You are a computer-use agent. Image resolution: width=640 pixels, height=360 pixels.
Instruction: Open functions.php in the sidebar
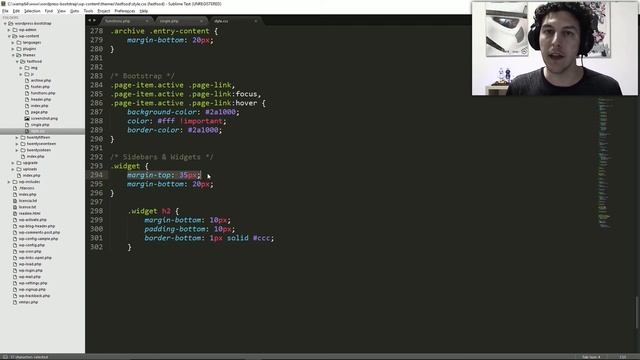pyautogui.click(x=43, y=93)
